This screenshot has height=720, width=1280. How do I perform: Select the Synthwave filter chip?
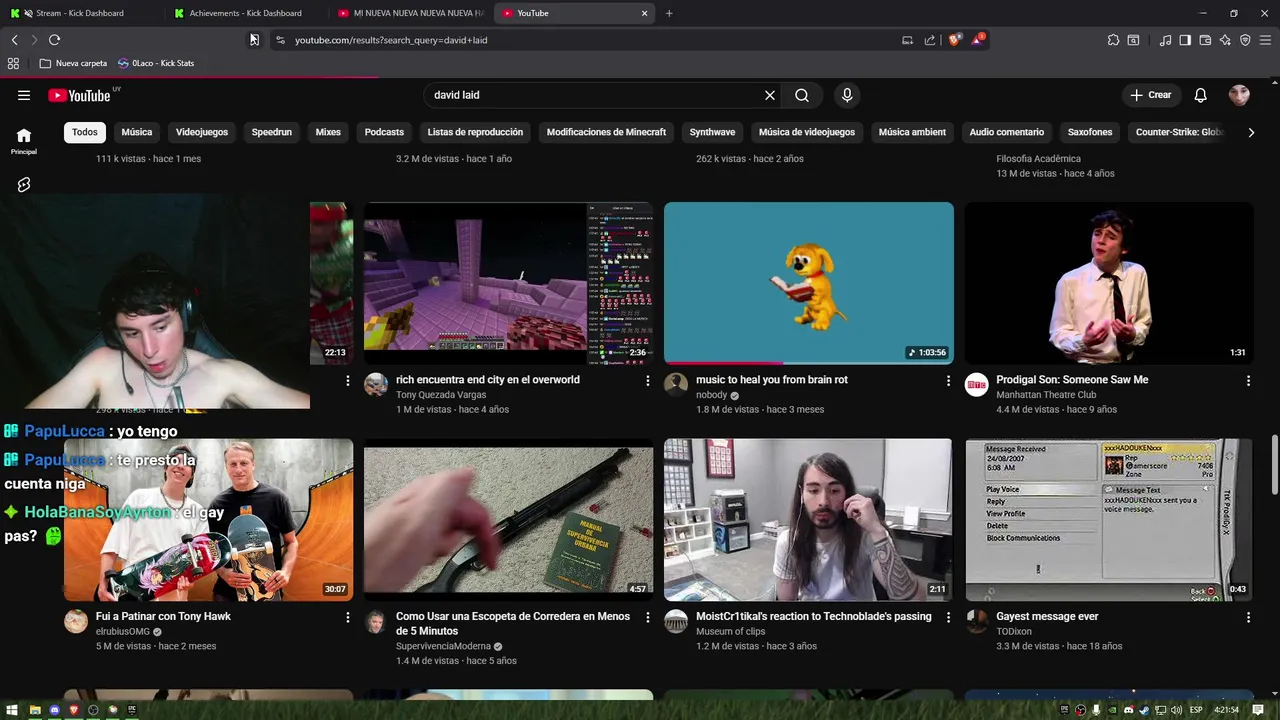(x=712, y=132)
